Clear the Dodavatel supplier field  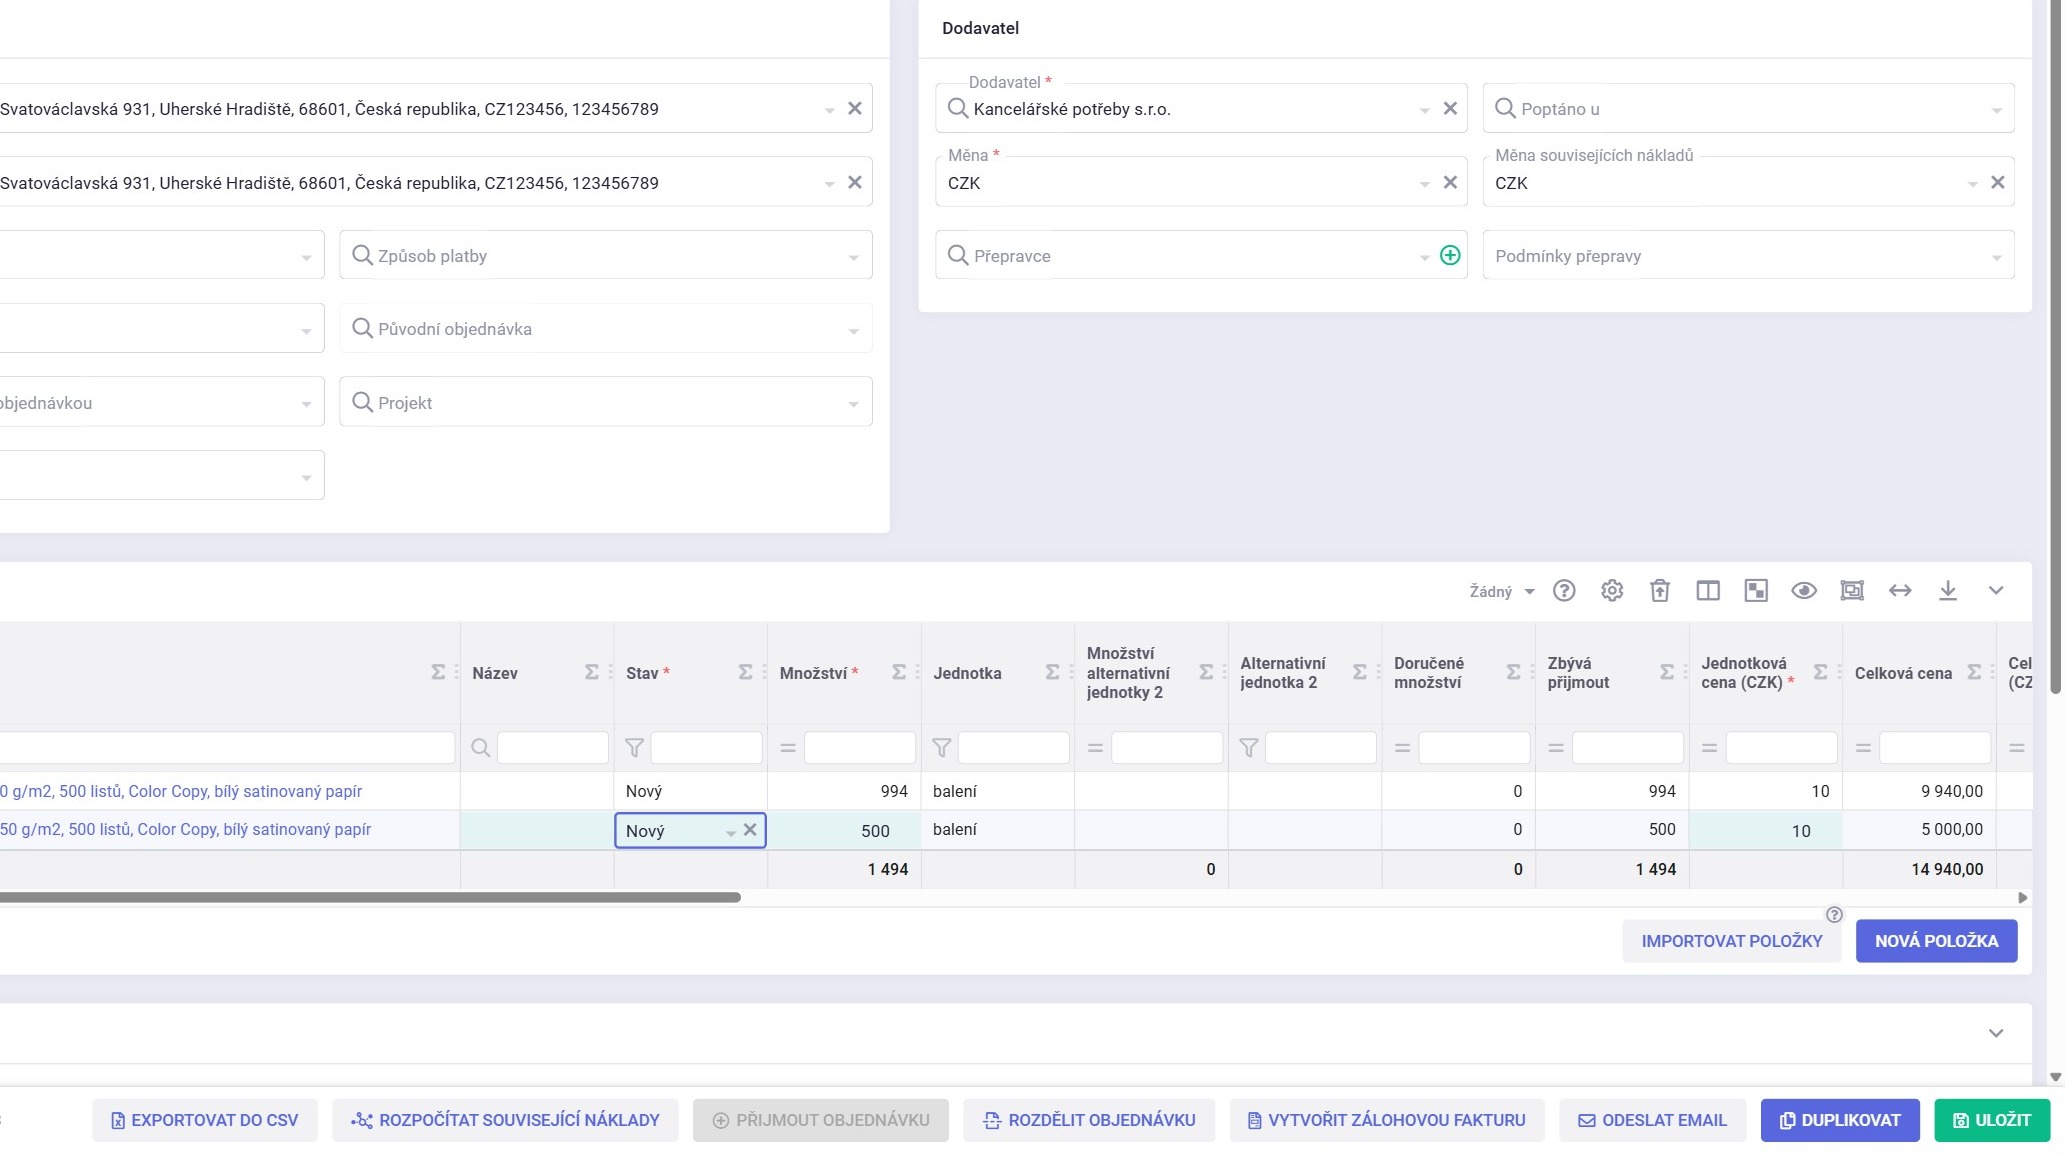point(1450,109)
